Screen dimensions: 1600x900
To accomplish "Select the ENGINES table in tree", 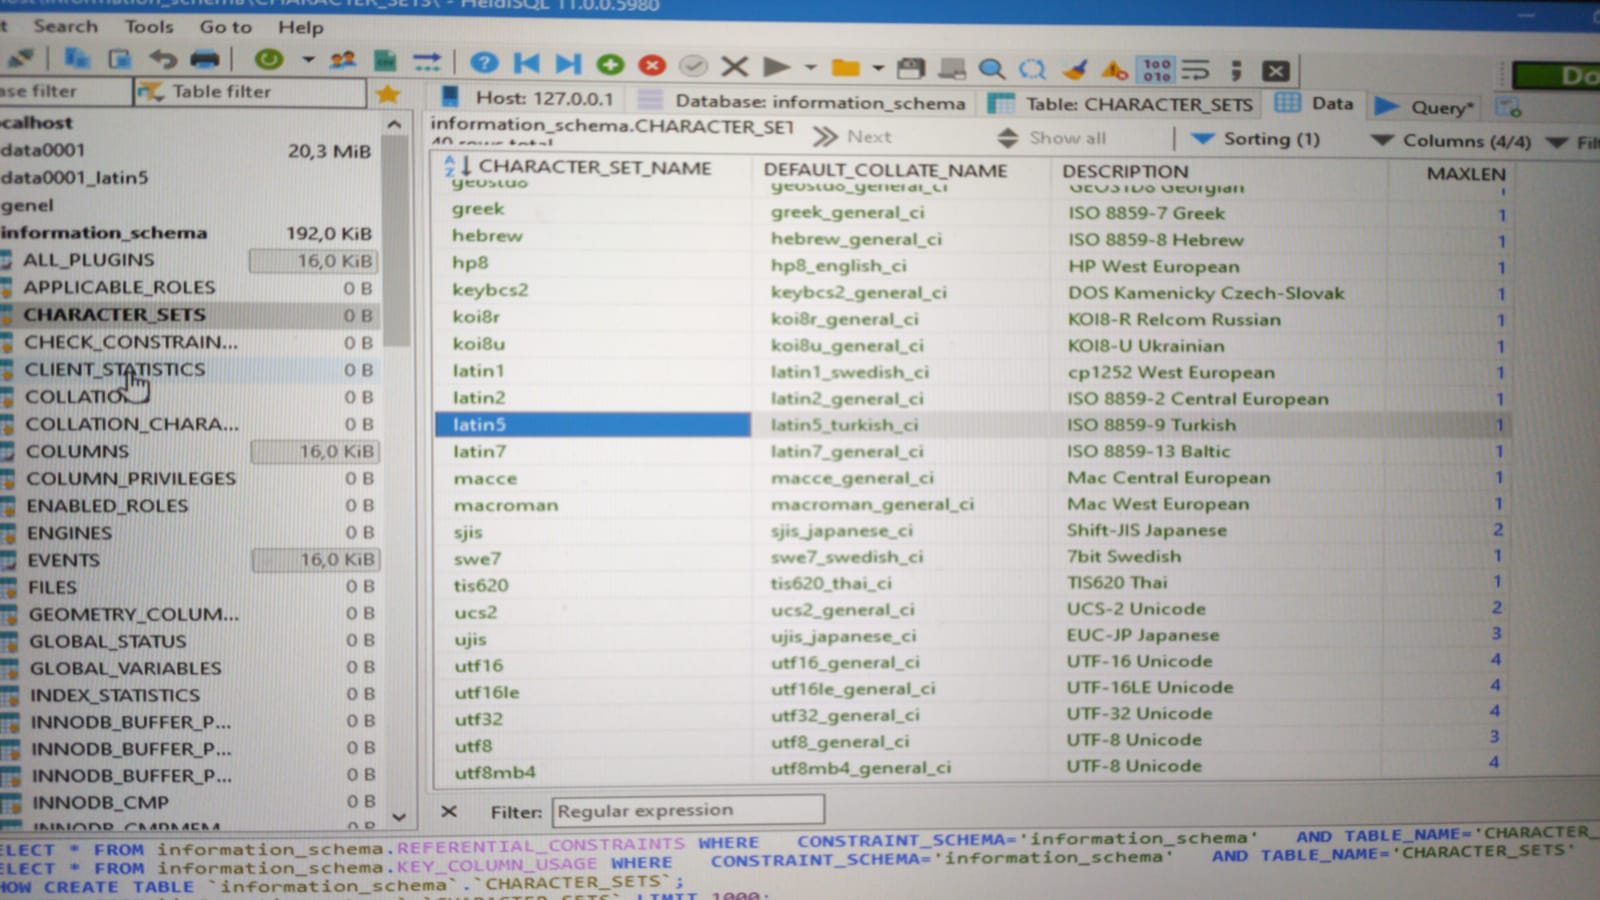I will [x=69, y=533].
